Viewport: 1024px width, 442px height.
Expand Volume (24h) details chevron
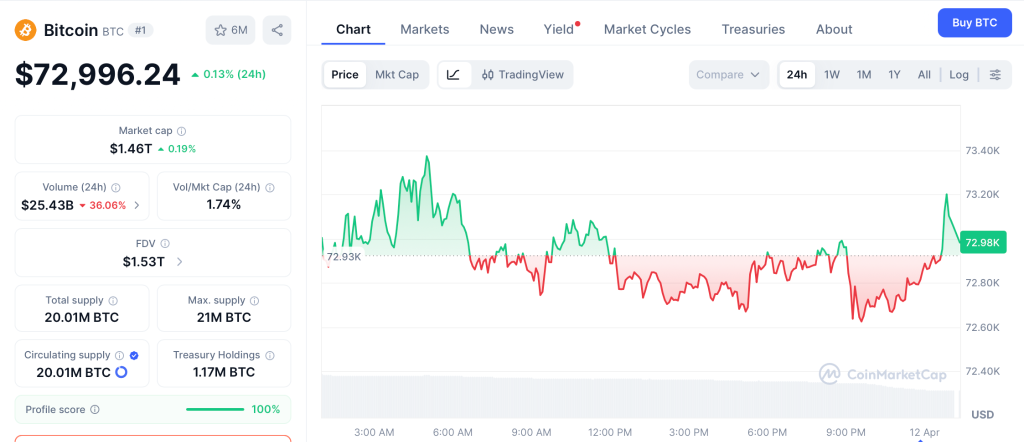[x=137, y=206]
